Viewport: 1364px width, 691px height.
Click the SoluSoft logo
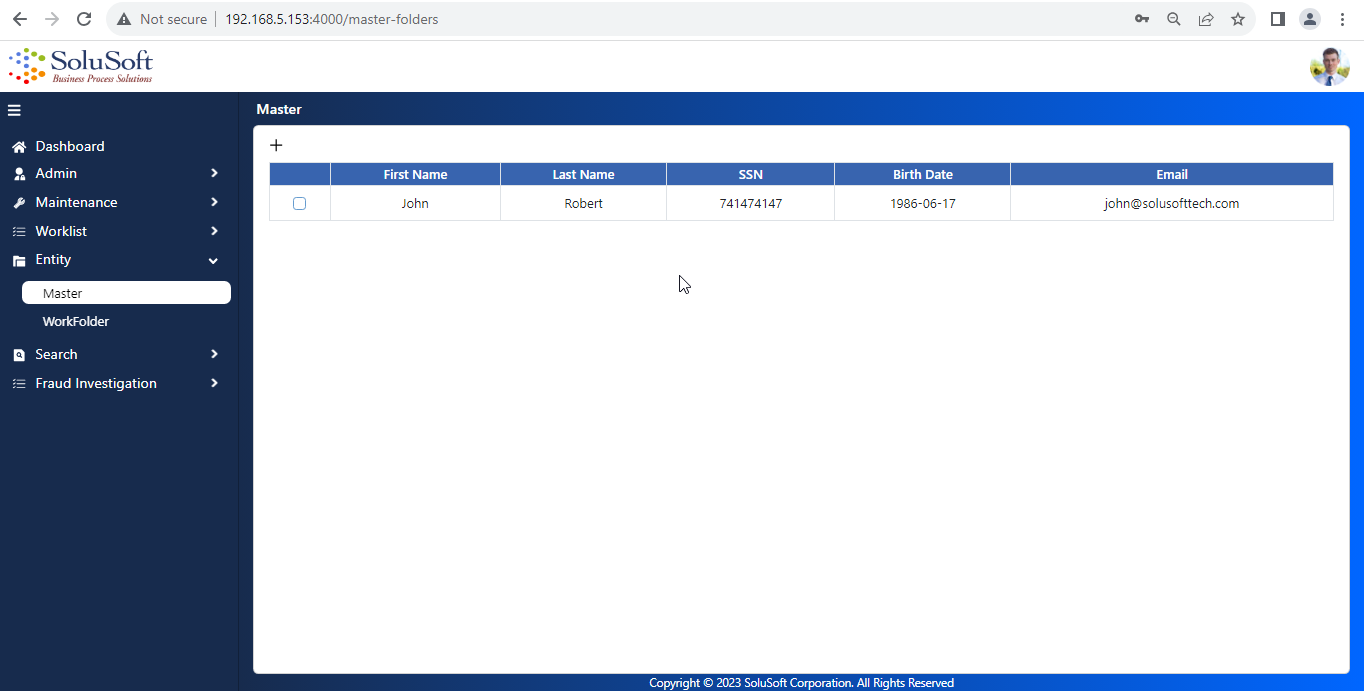click(81, 66)
